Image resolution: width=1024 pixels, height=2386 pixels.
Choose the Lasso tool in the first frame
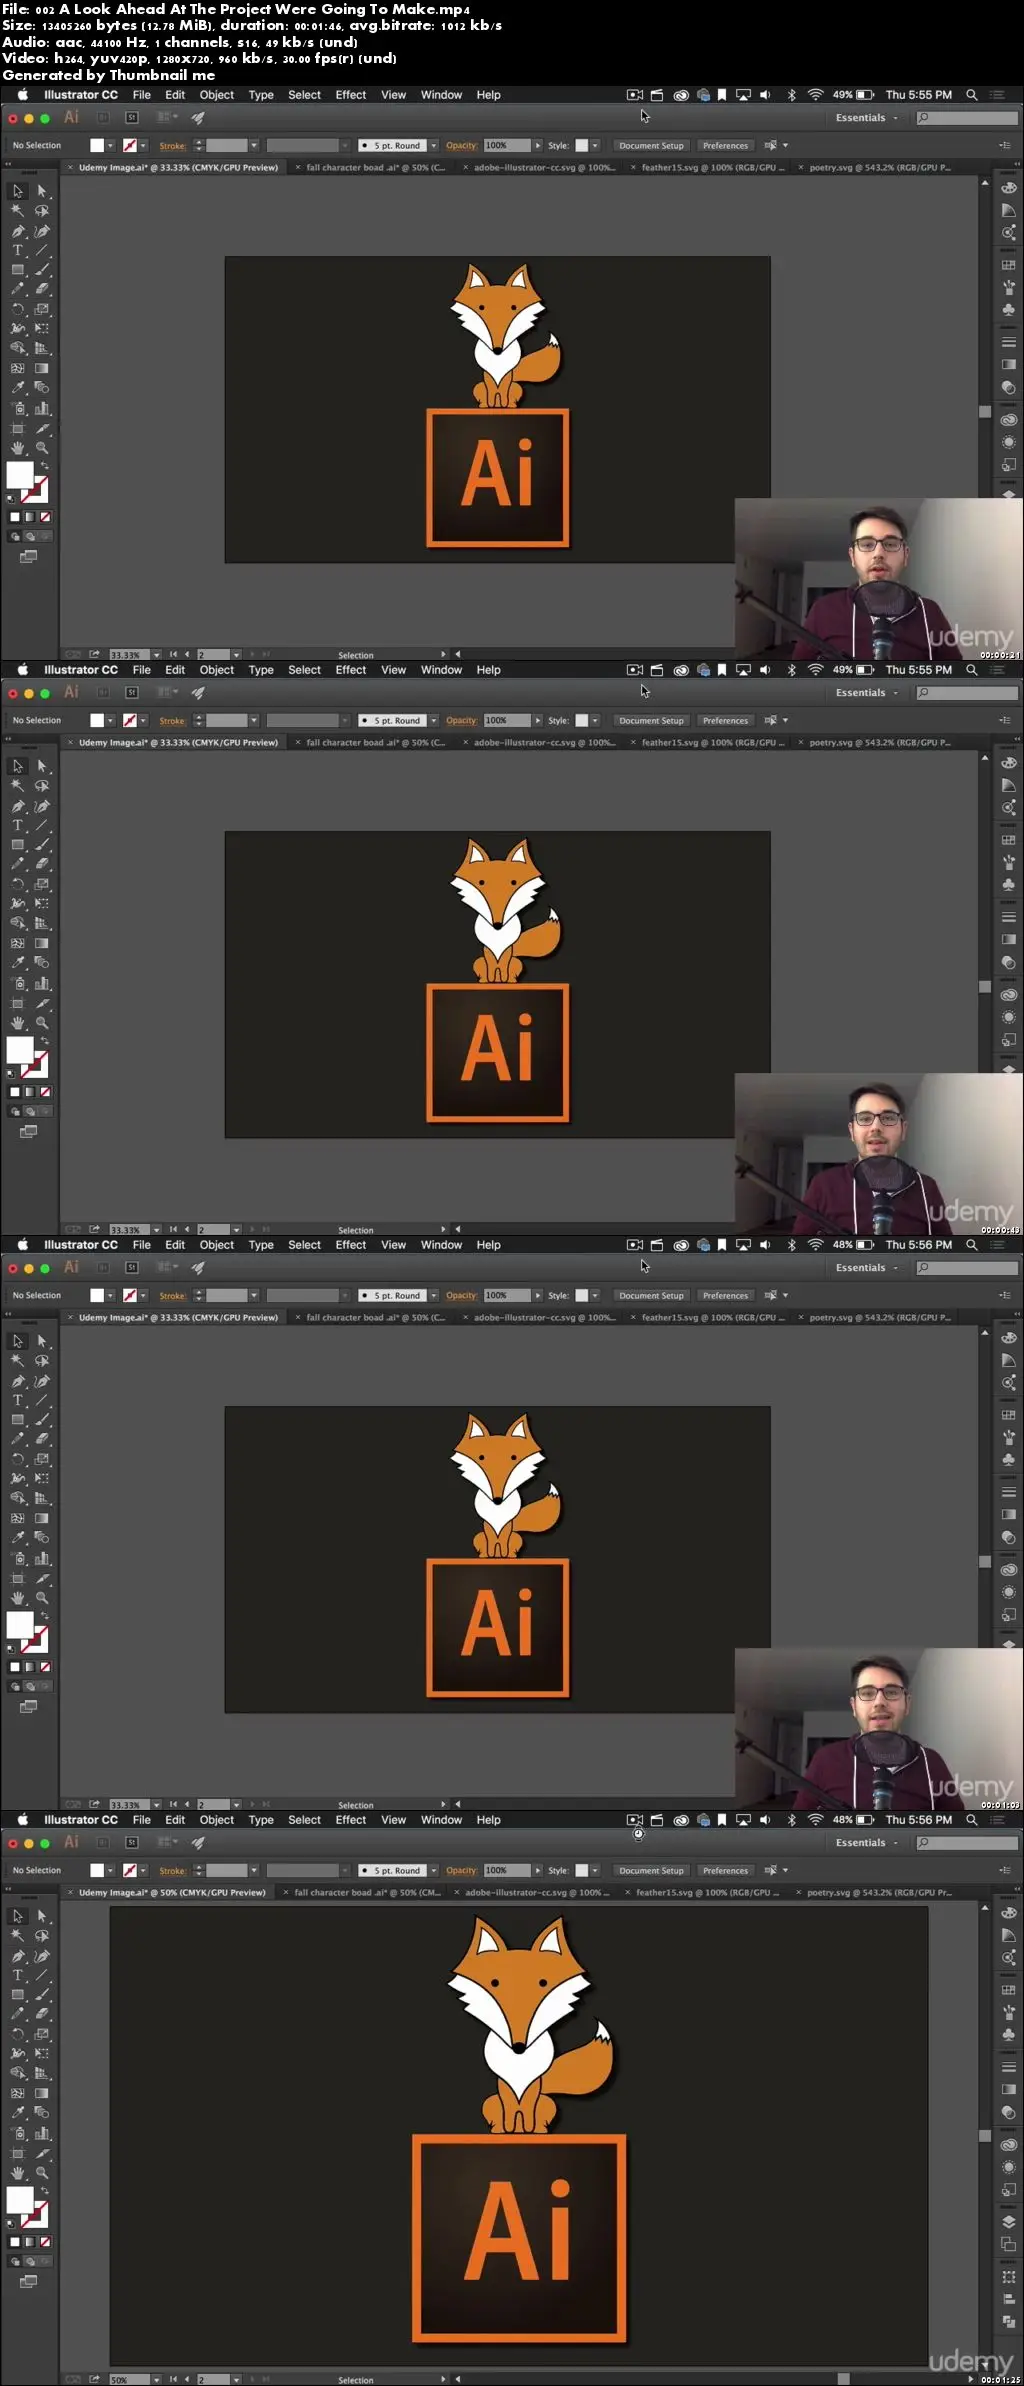(42, 211)
